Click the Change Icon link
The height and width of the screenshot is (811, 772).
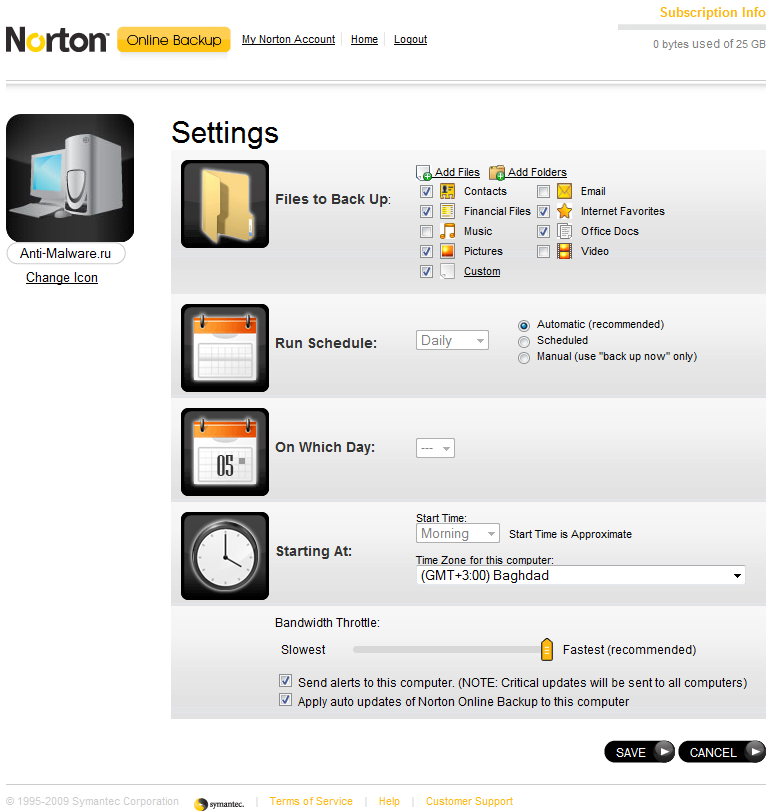click(x=62, y=278)
